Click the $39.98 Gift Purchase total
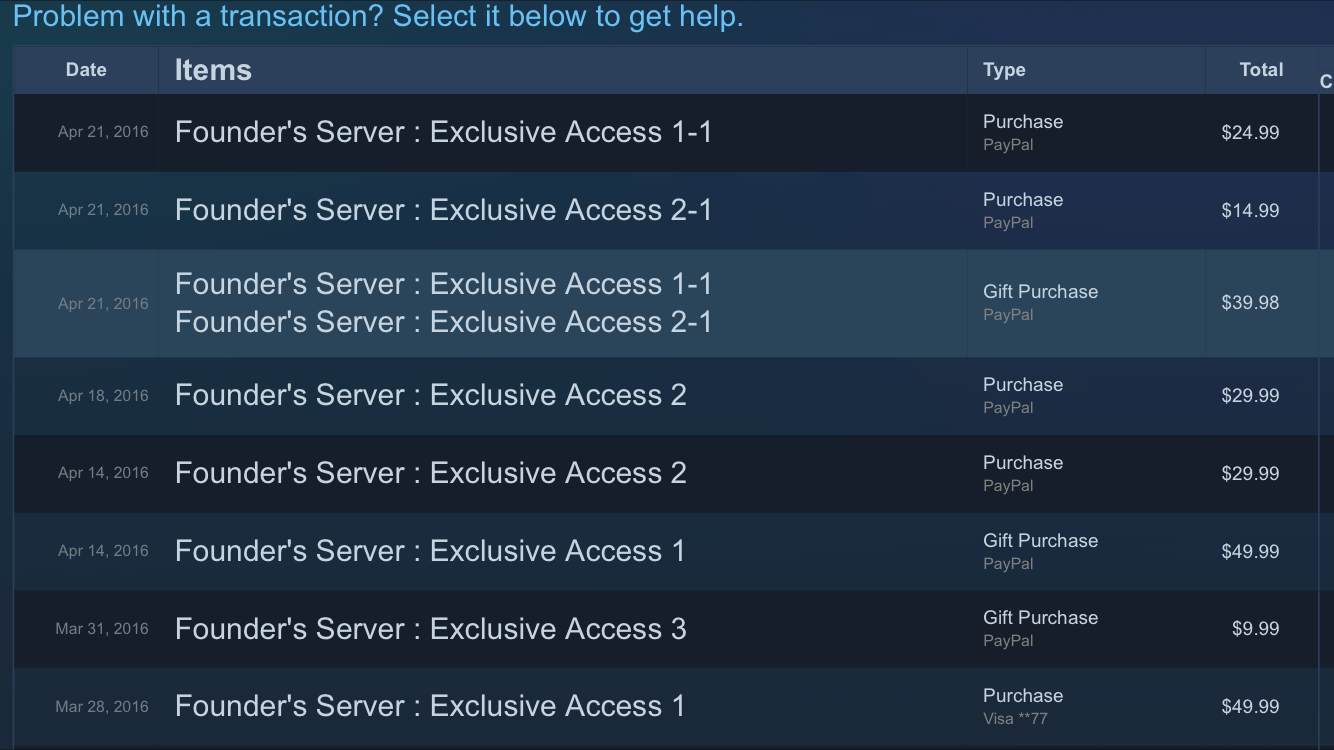This screenshot has width=1334, height=750. tap(1250, 303)
